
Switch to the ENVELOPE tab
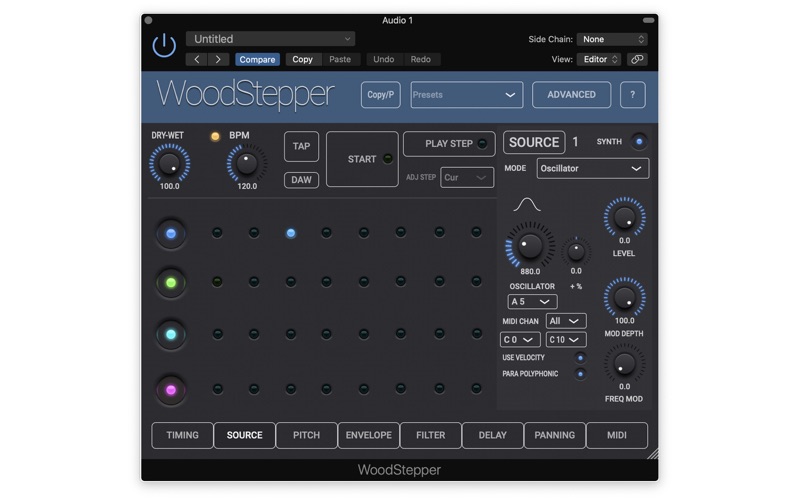[368, 436]
